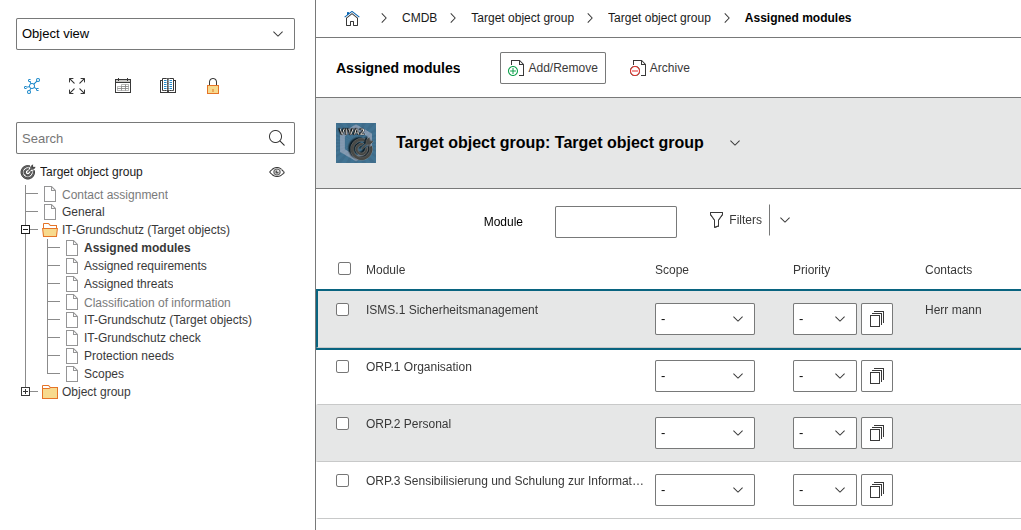1021x530 pixels.
Task: Check the ORP.3 Sensibilisierung row checkbox
Action: pyautogui.click(x=343, y=481)
